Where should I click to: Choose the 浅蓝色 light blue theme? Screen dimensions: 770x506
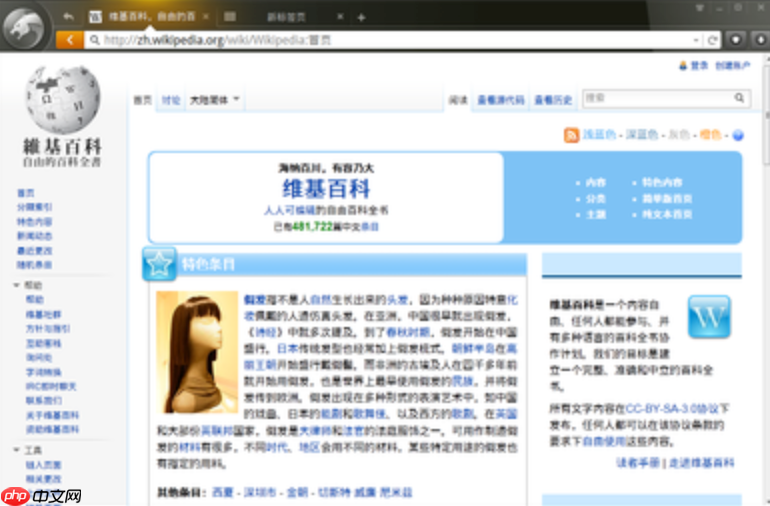[x=599, y=135]
